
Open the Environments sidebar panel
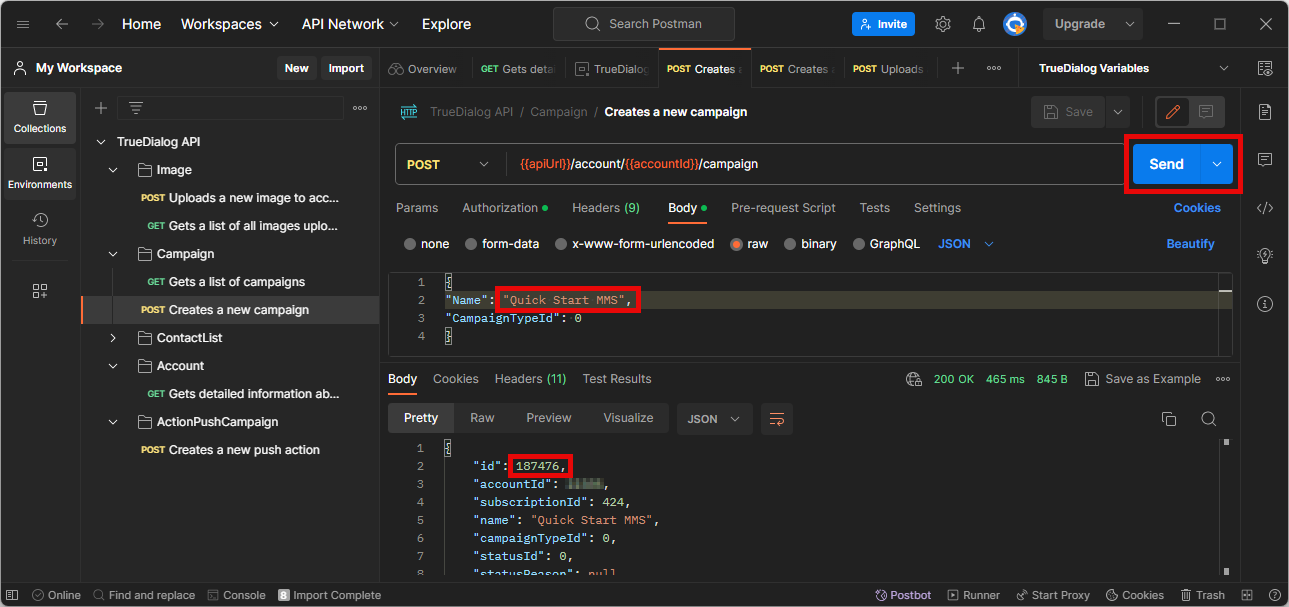click(40, 173)
